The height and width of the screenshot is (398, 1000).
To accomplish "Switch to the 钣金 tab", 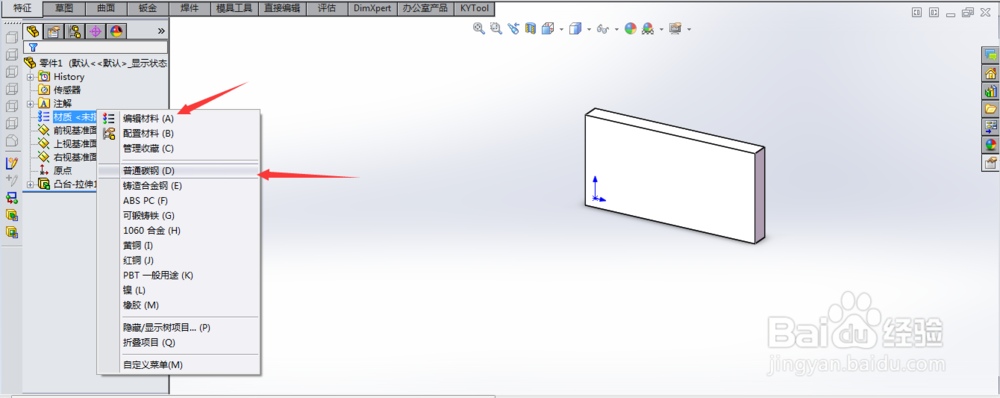I will 148,8.
